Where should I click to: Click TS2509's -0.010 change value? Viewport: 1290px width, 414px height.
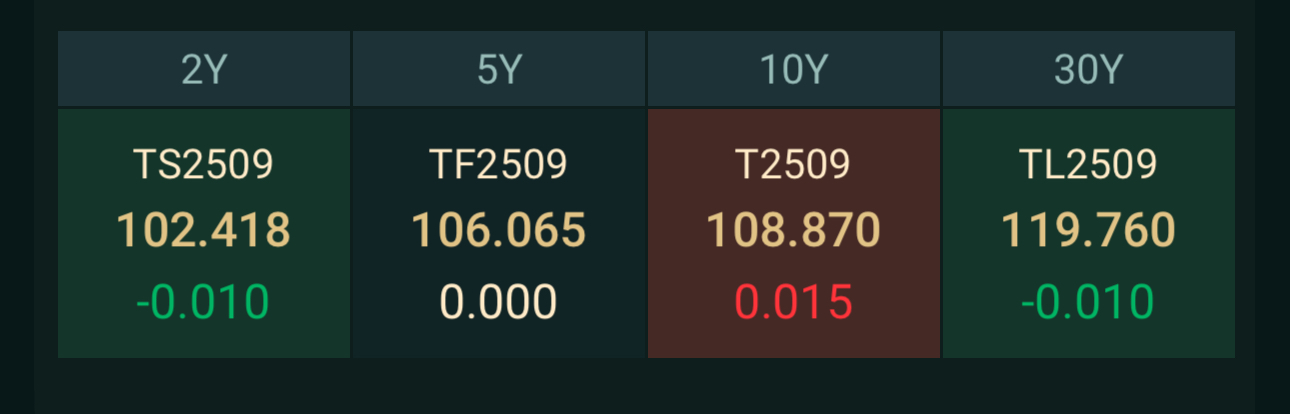coord(204,302)
